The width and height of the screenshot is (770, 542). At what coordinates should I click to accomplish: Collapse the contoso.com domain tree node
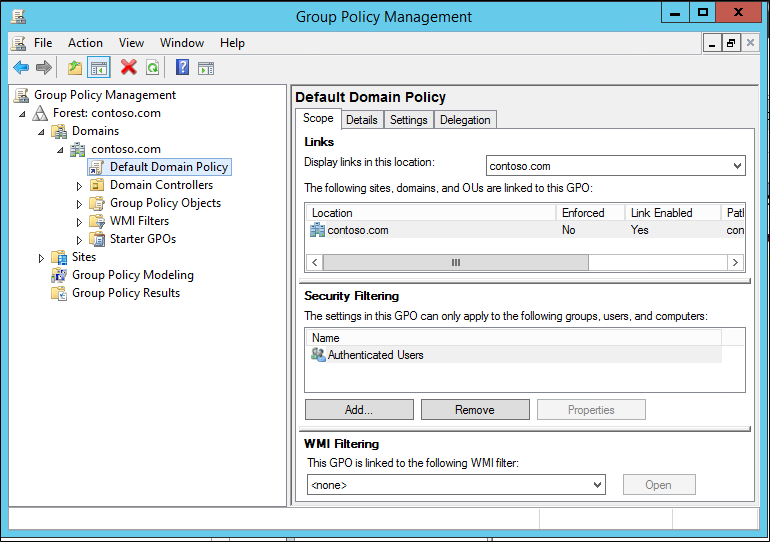pos(60,150)
